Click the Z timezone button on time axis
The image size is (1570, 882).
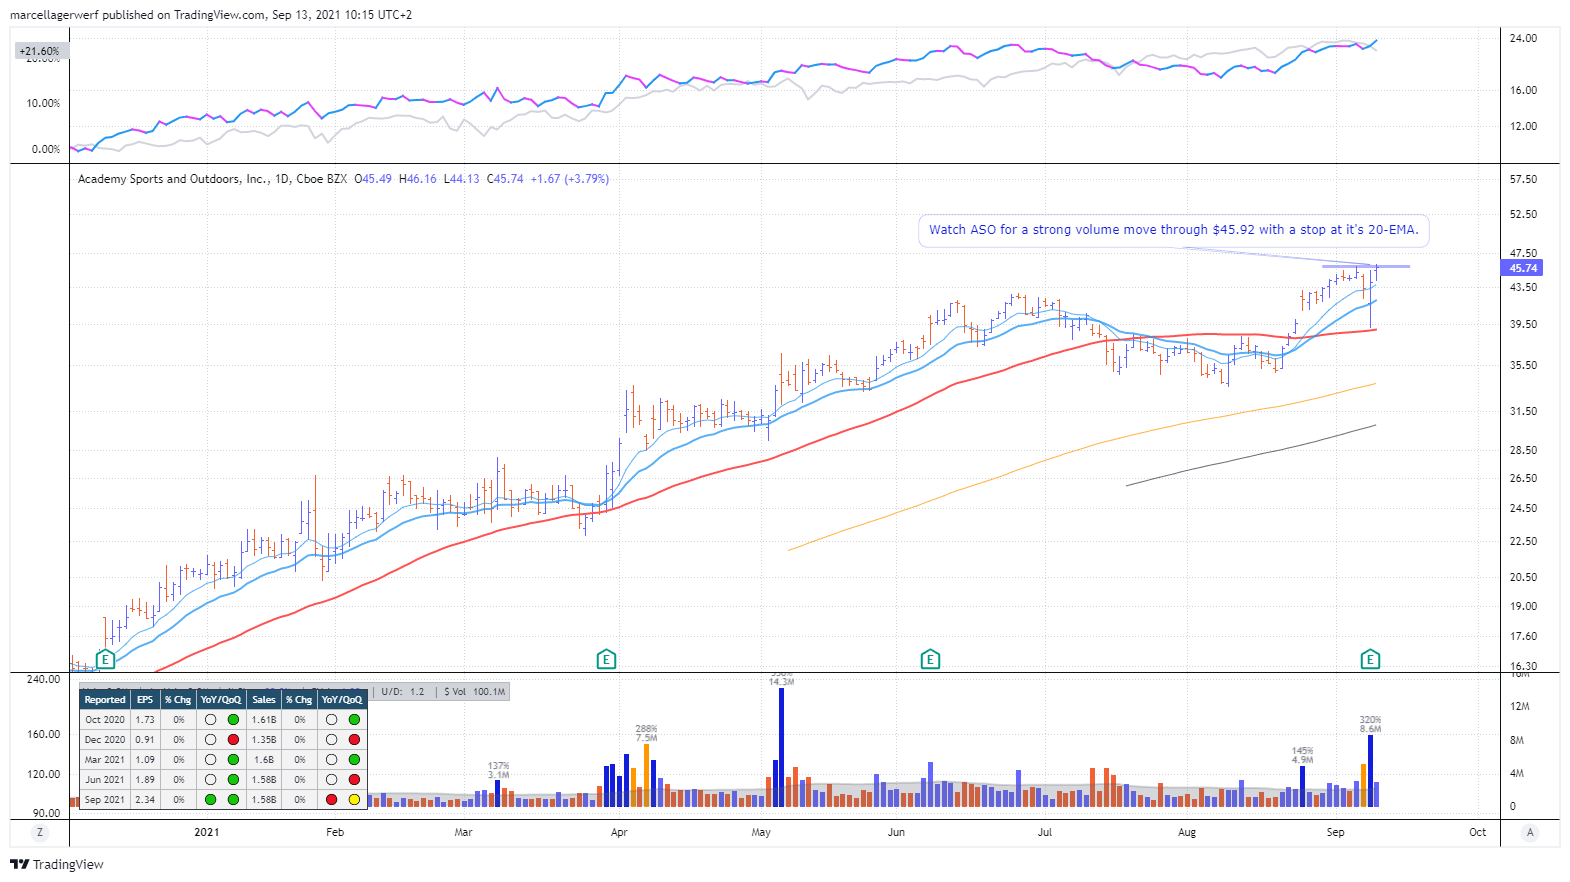[x=40, y=832]
